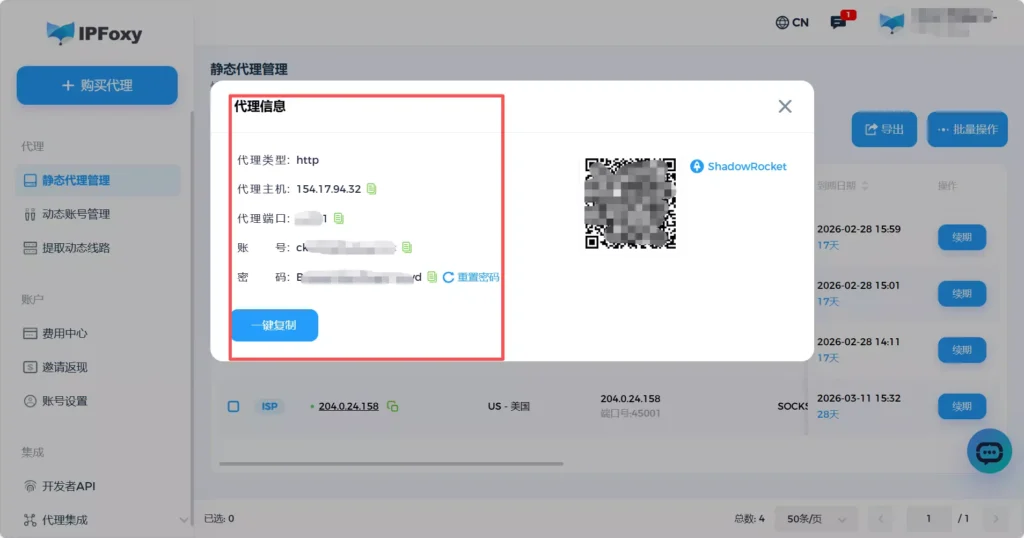Image resolution: width=1024 pixels, height=538 pixels.
Task: Copy the proxy host 154.17.94.32 icon
Action: click(372, 189)
